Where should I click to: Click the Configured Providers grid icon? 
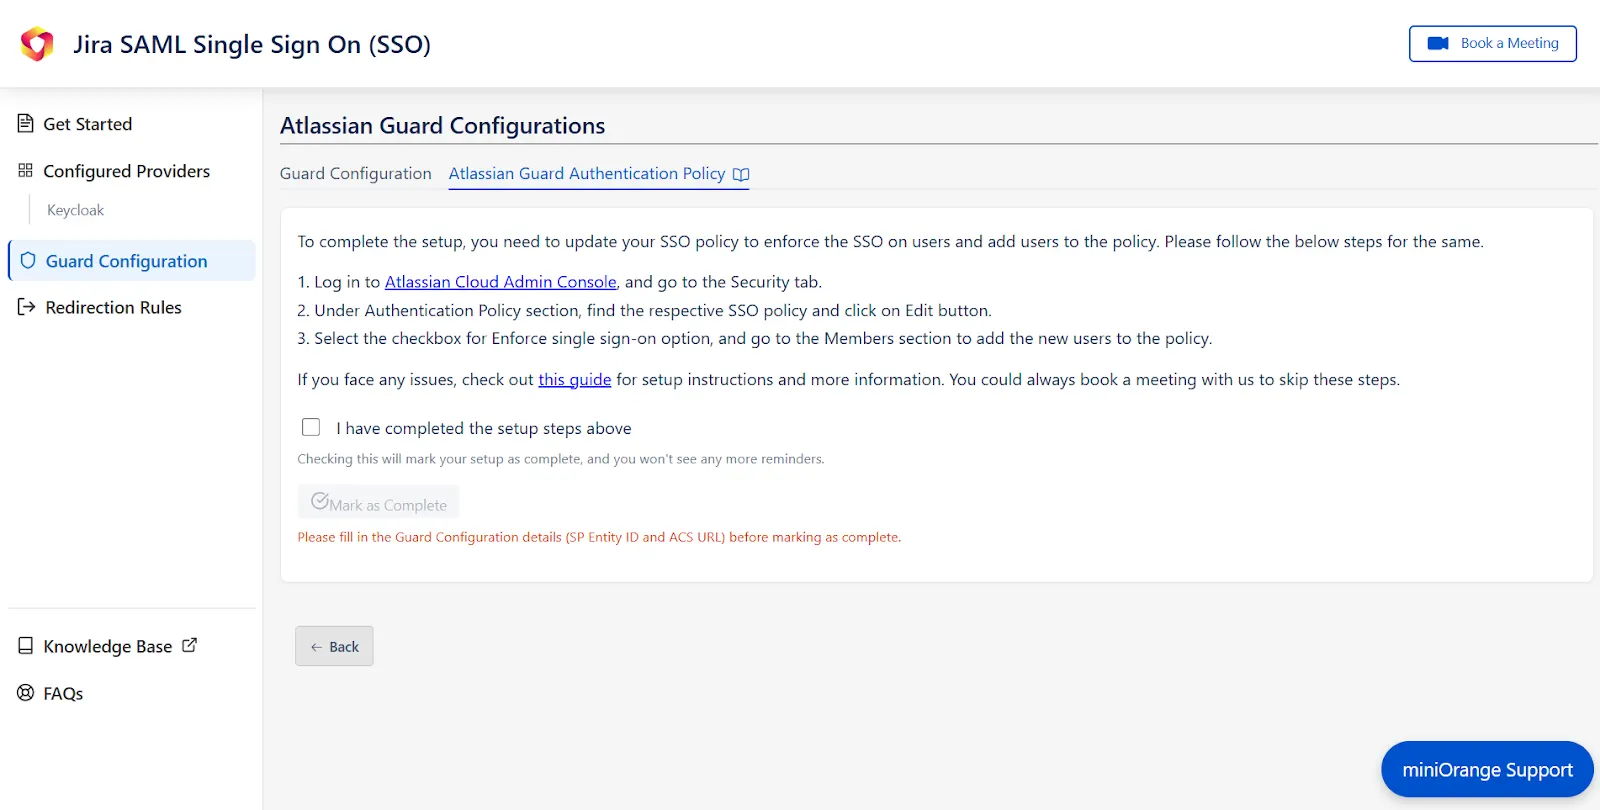point(26,170)
